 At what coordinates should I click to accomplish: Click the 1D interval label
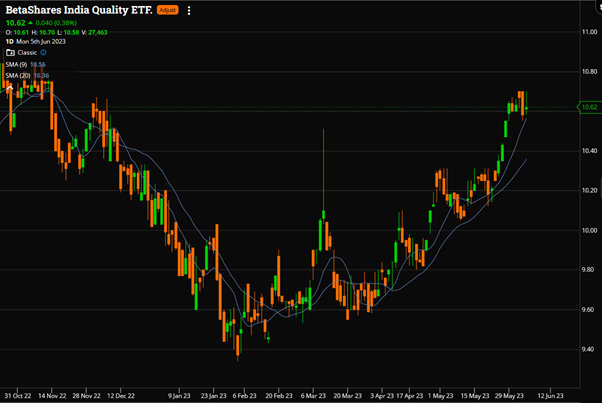pos(10,41)
